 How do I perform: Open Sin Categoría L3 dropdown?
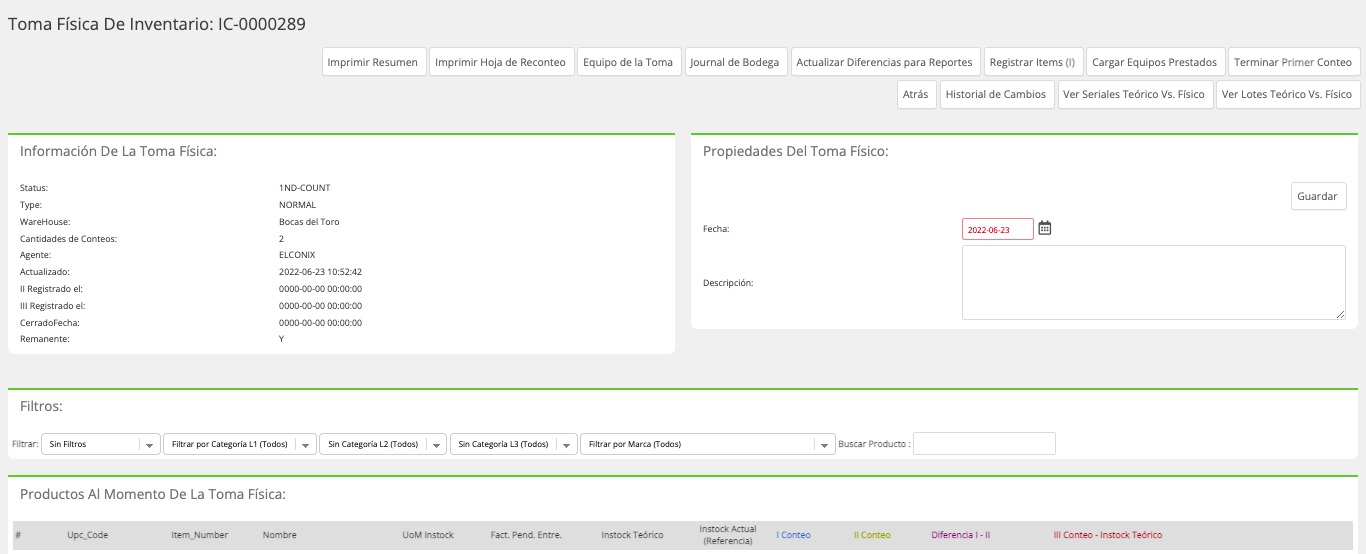pos(514,444)
